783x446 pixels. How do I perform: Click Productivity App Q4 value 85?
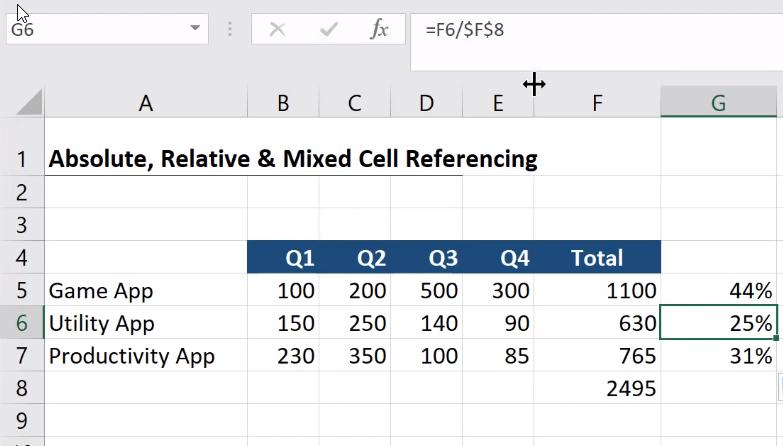click(x=498, y=356)
